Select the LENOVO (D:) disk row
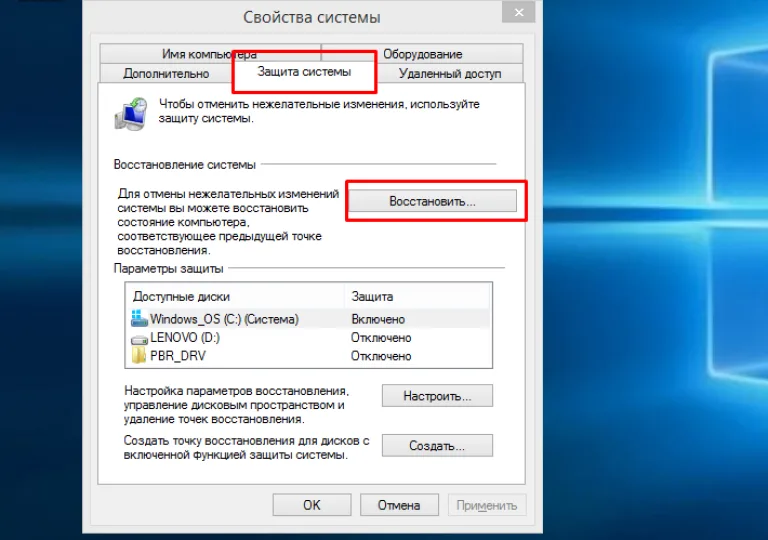The width and height of the screenshot is (768, 540). point(309,338)
